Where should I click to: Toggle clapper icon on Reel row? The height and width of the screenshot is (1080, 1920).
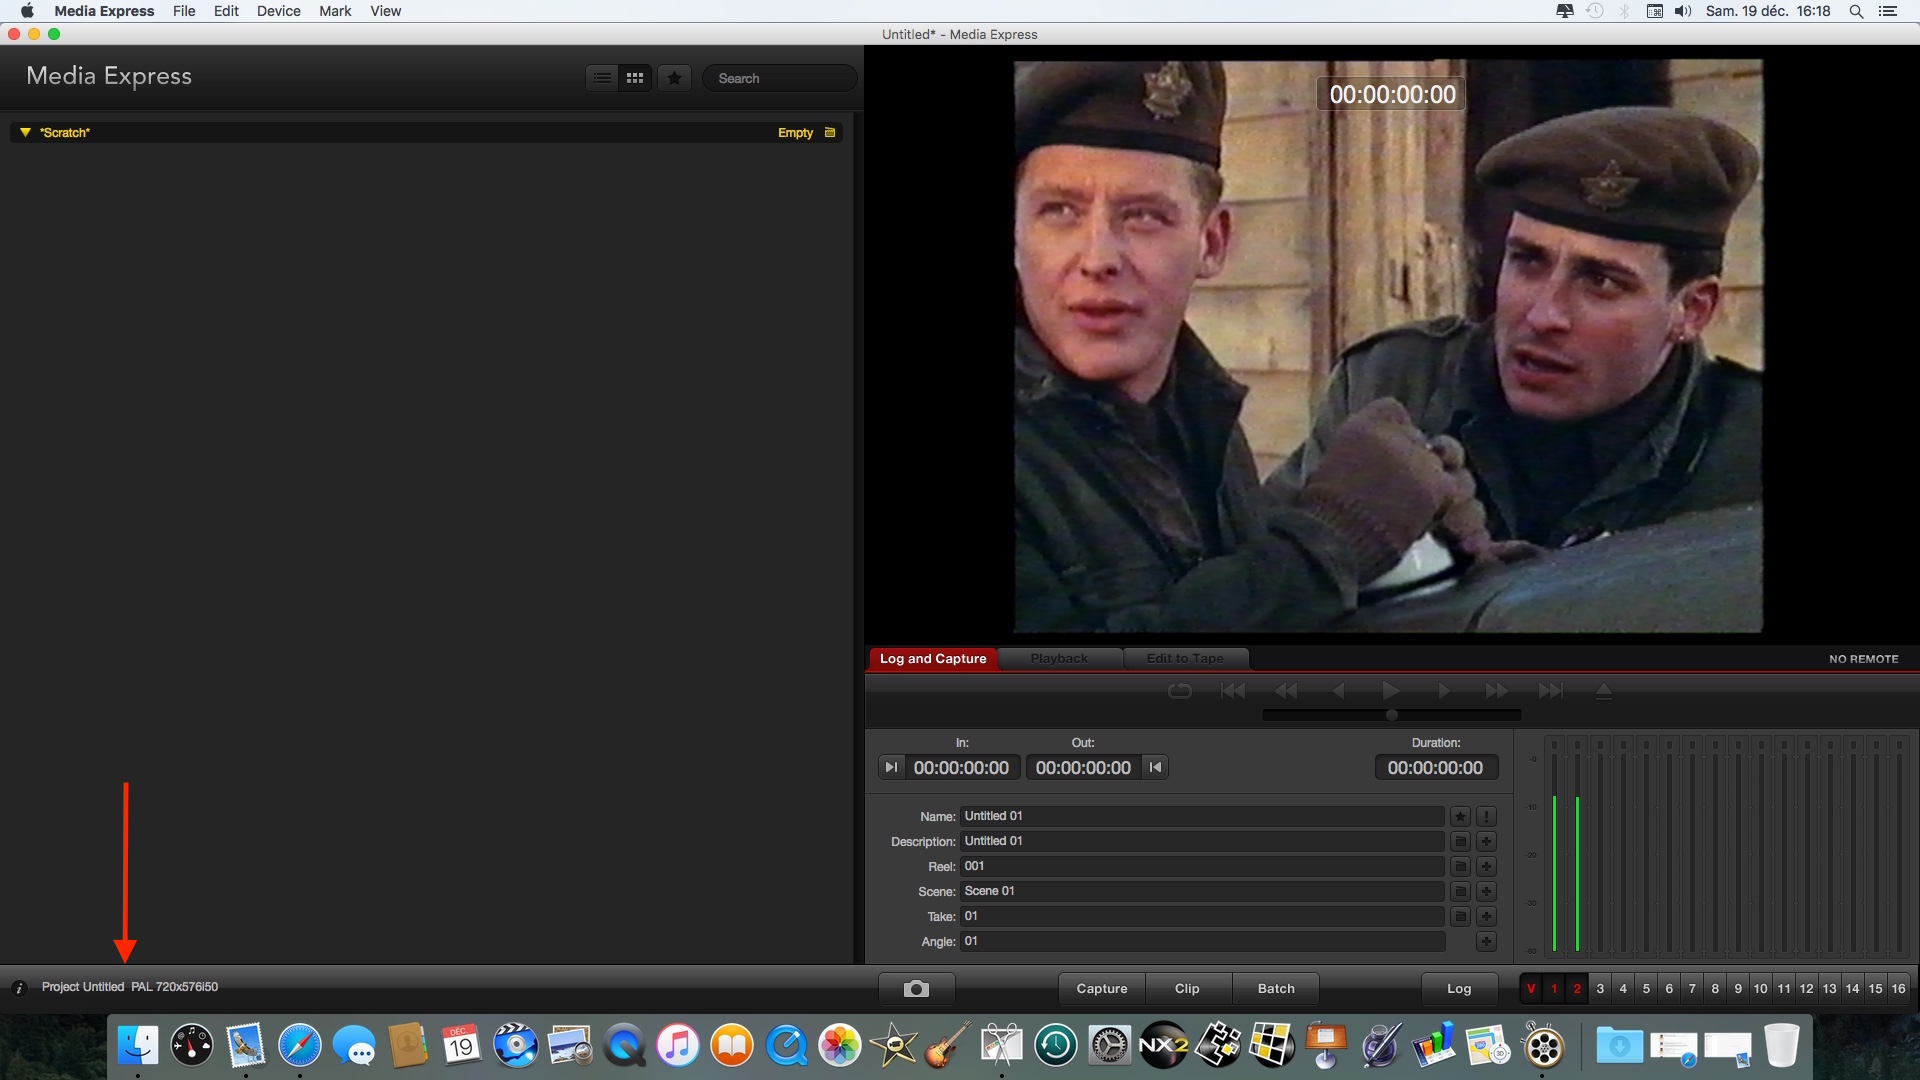pos(1460,866)
